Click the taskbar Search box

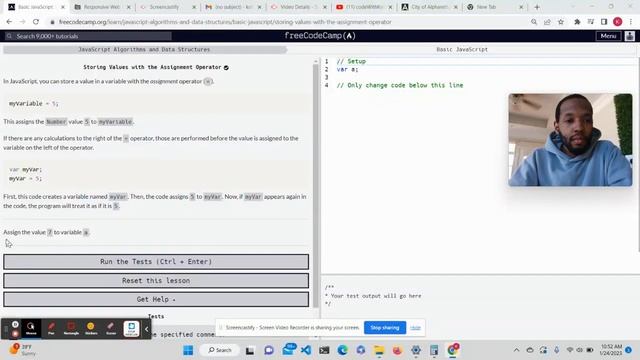coord(220,350)
